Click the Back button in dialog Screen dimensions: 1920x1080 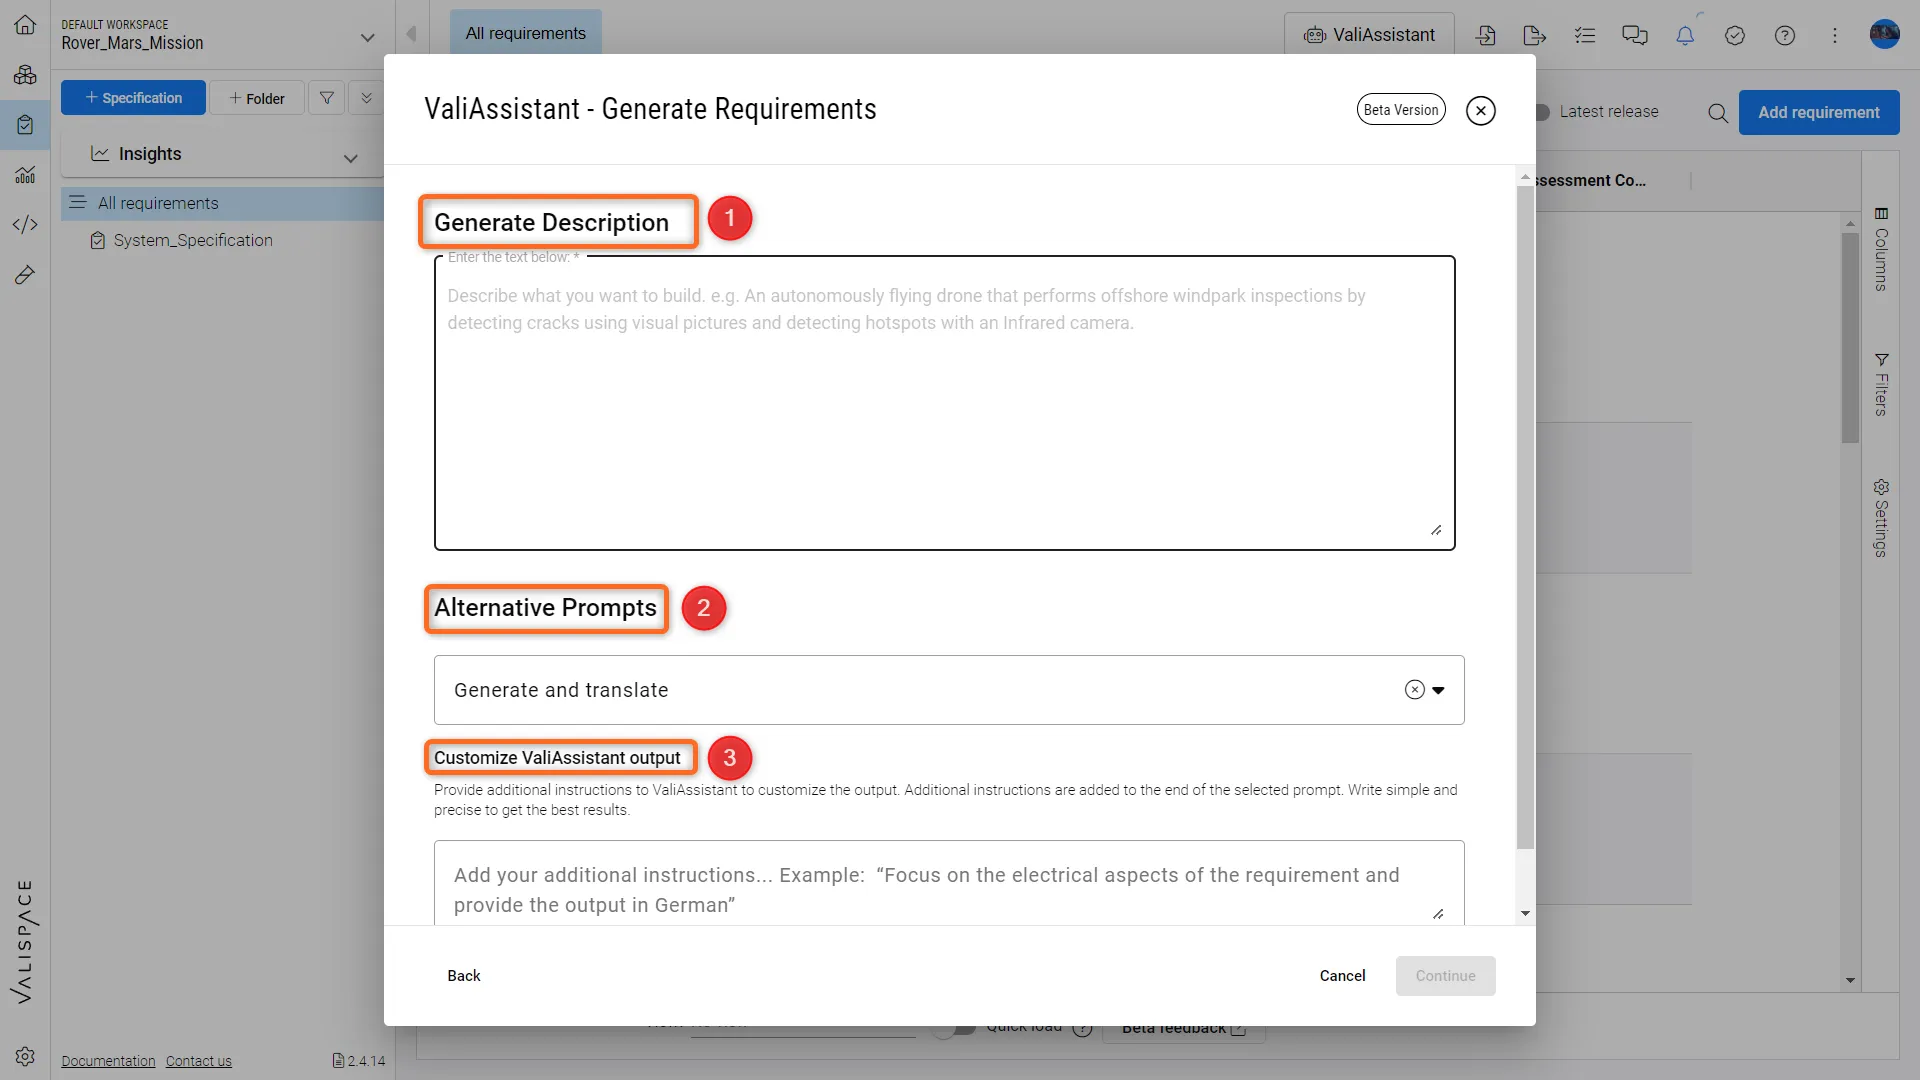(463, 976)
